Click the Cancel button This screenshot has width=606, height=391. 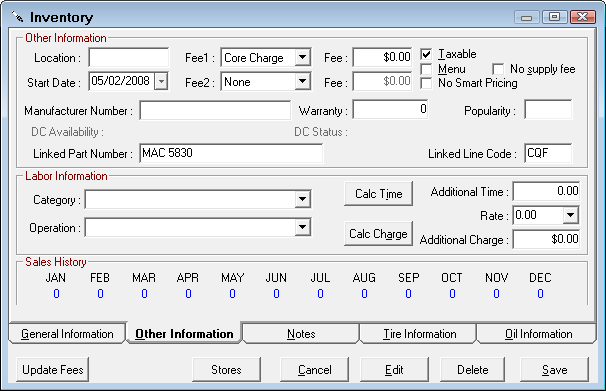click(x=314, y=370)
